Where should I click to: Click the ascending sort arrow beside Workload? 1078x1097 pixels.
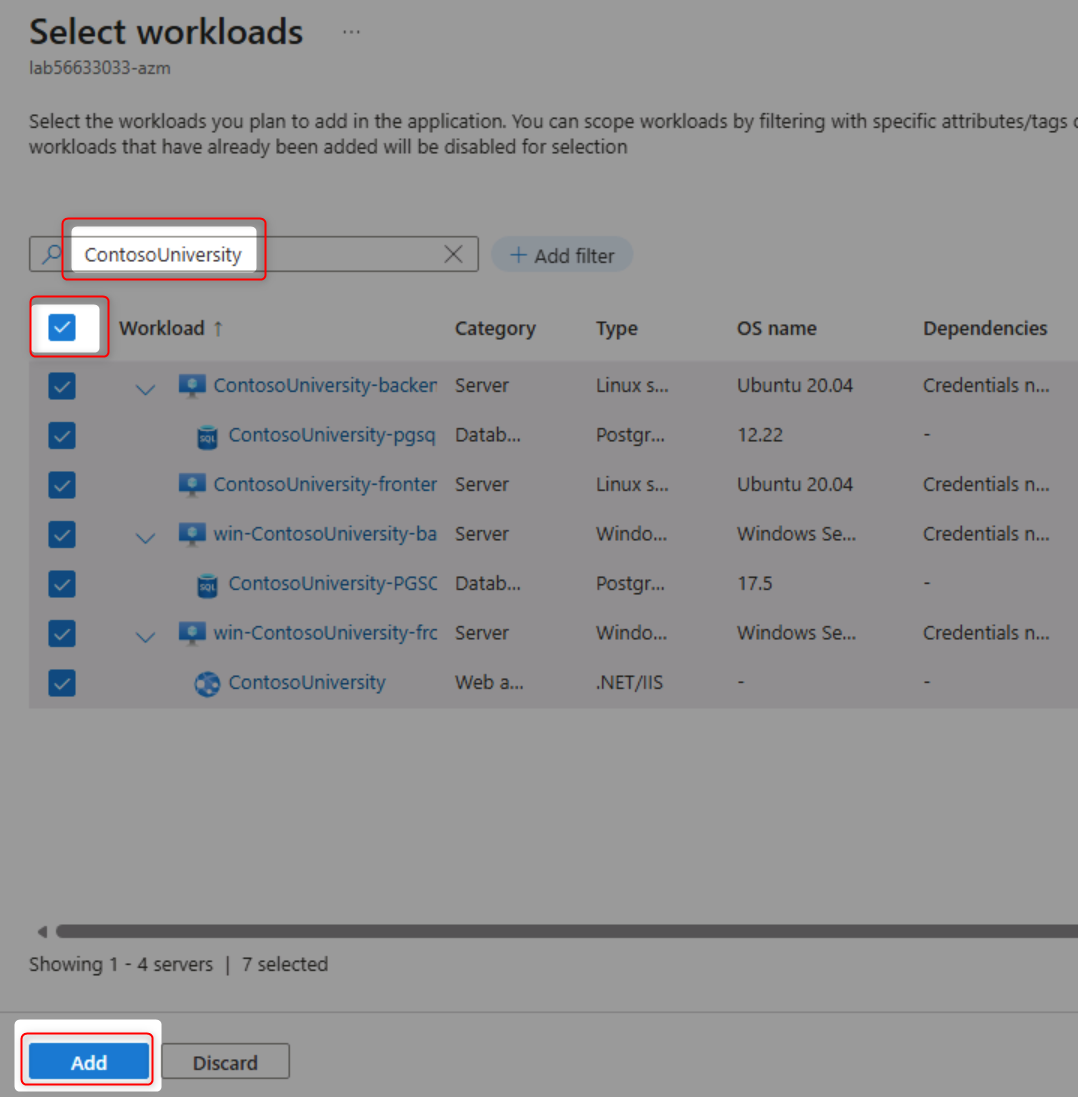[x=218, y=328]
